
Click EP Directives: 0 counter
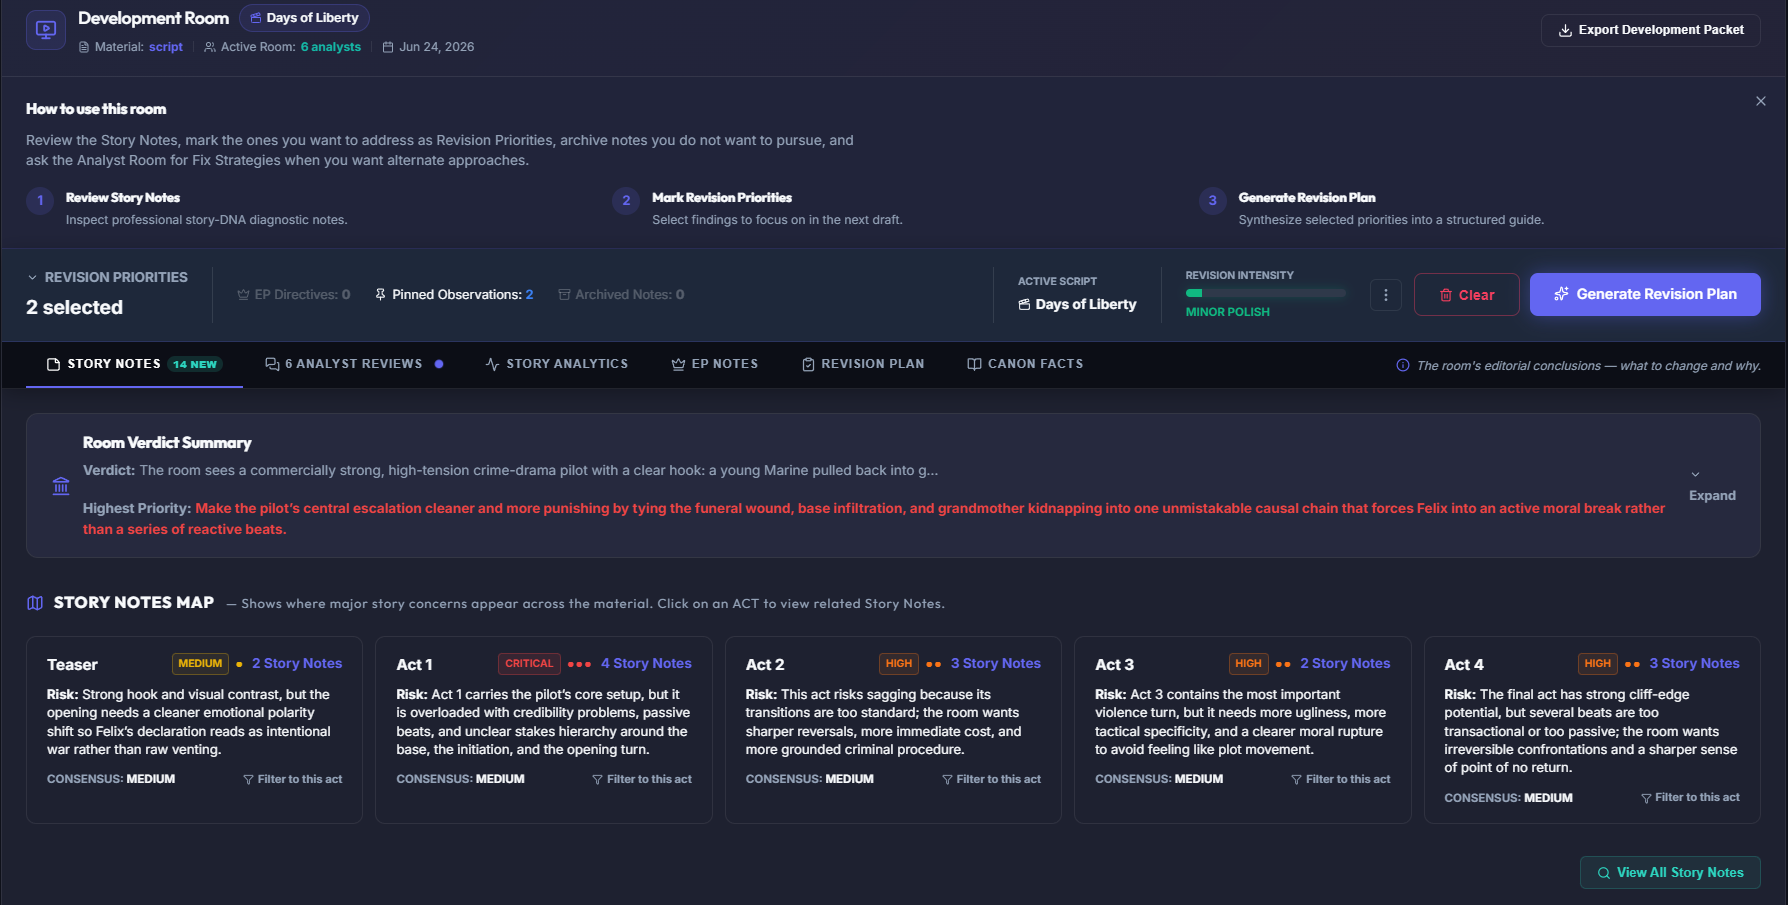tap(294, 295)
